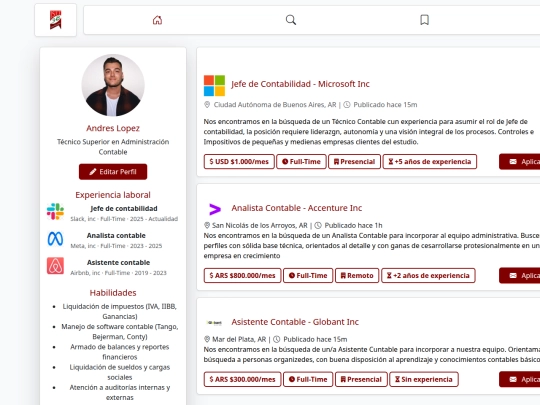Apply to the Accenture job posting
This screenshot has width=540, height=405.
(x=520, y=276)
